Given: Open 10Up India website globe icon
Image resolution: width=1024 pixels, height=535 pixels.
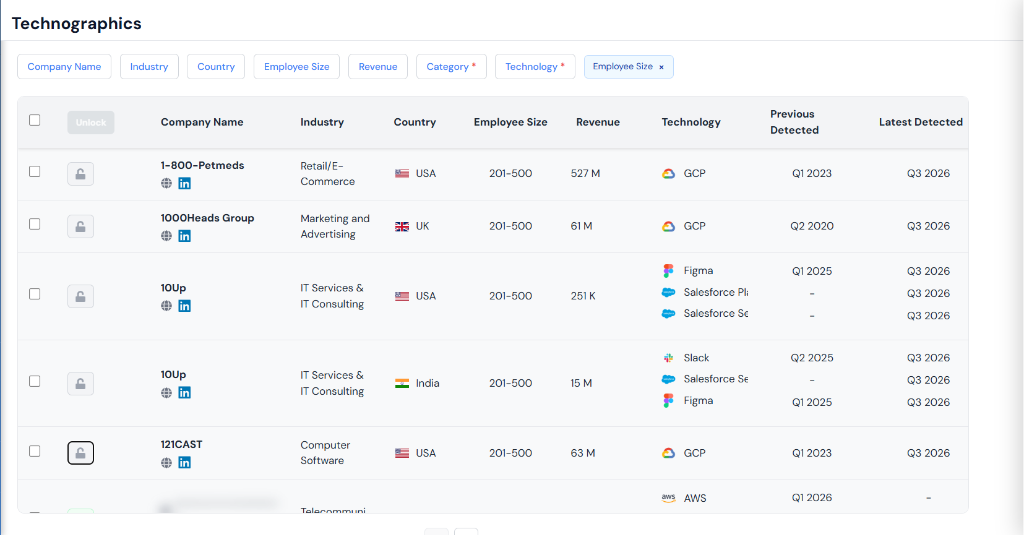Looking at the screenshot, I should pyautogui.click(x=167, y=393).
